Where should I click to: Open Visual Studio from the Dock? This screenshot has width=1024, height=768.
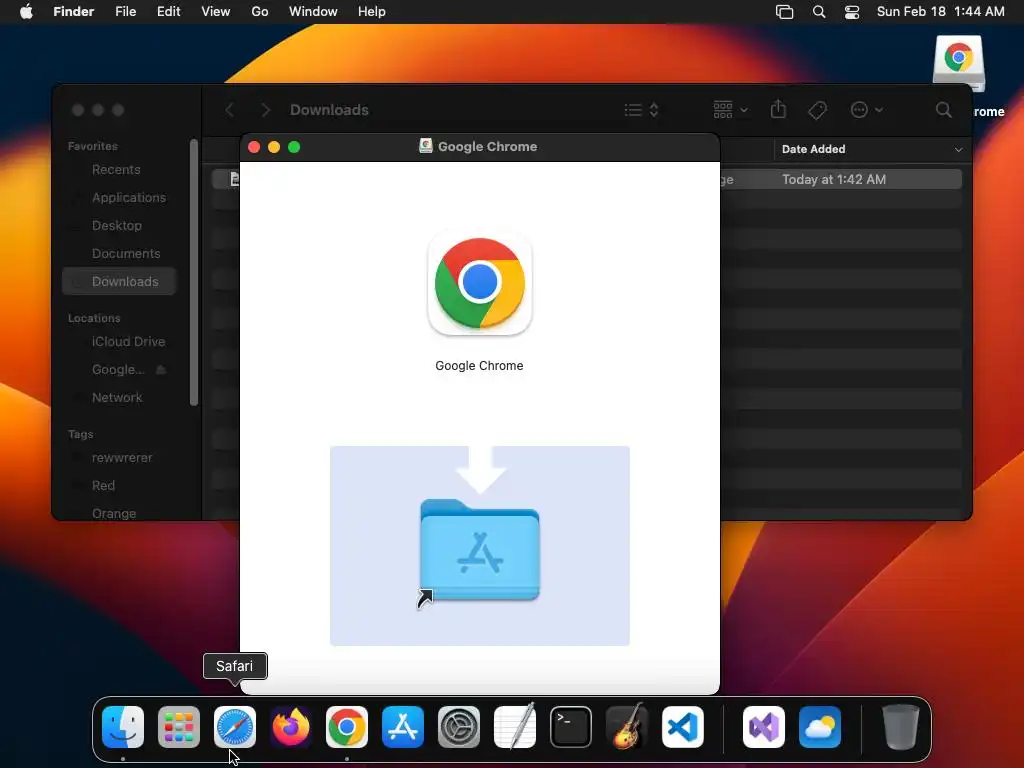[764, 727]
